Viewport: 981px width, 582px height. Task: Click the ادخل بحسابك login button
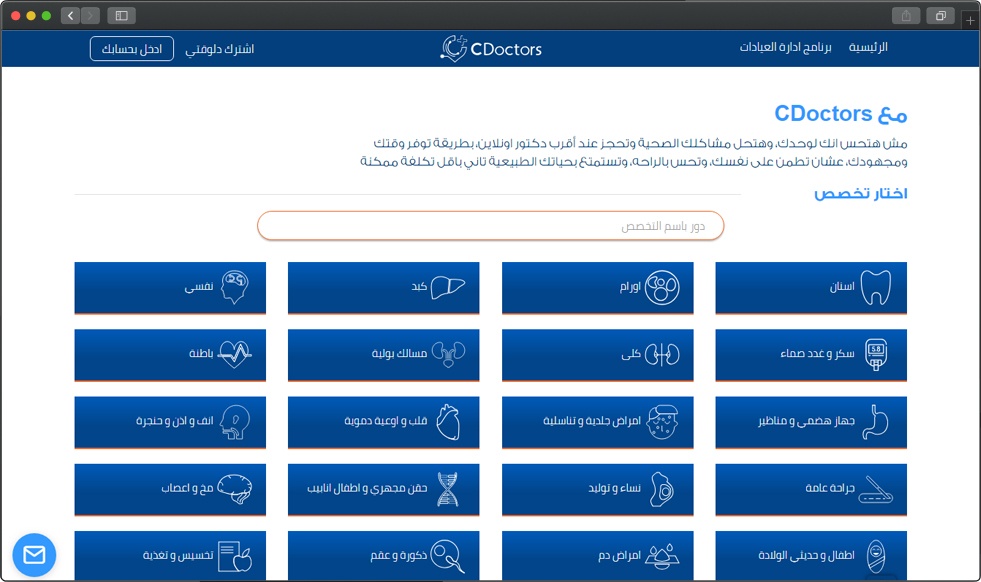point(132,49)
